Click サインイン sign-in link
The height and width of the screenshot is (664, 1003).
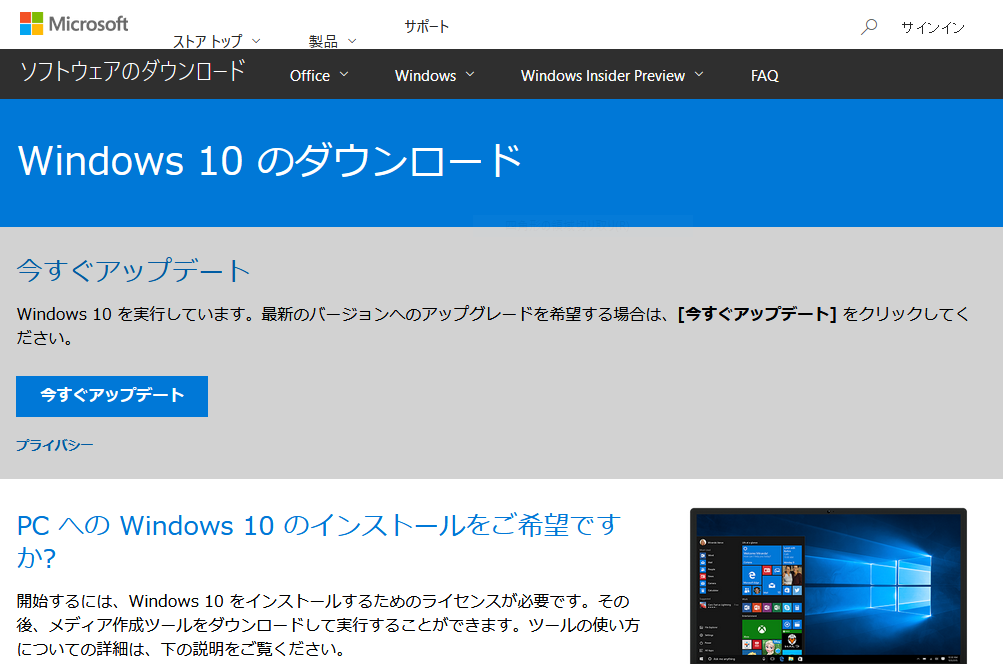(x=933, y=28)
